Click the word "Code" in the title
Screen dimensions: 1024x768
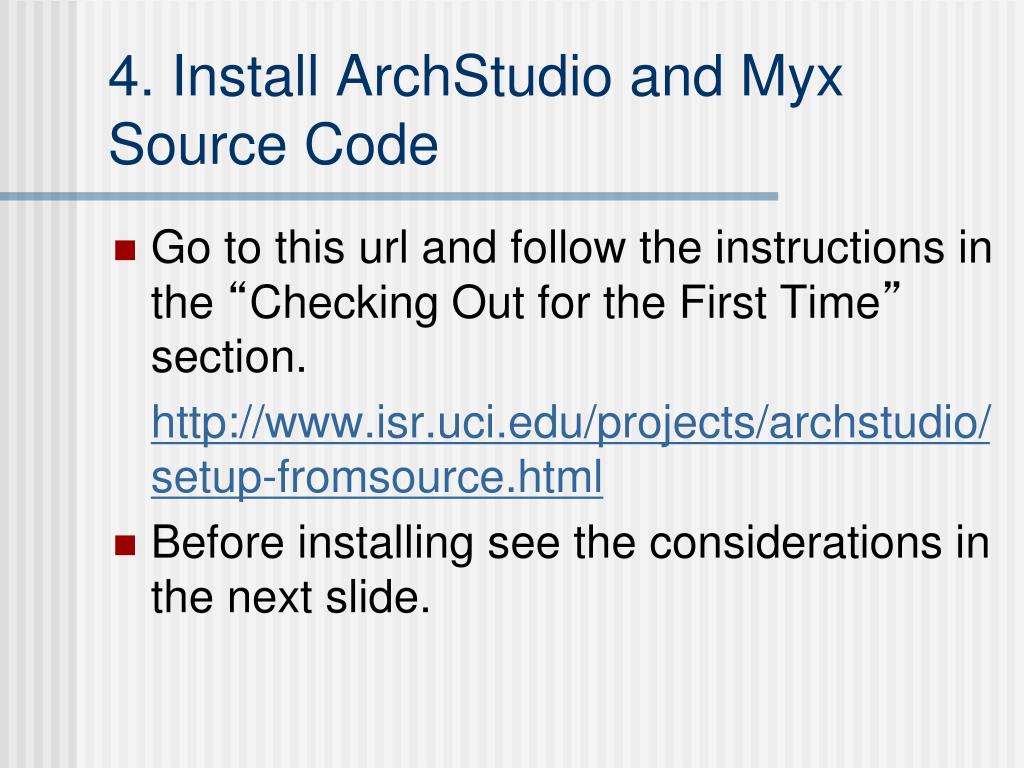coord(372,144)
